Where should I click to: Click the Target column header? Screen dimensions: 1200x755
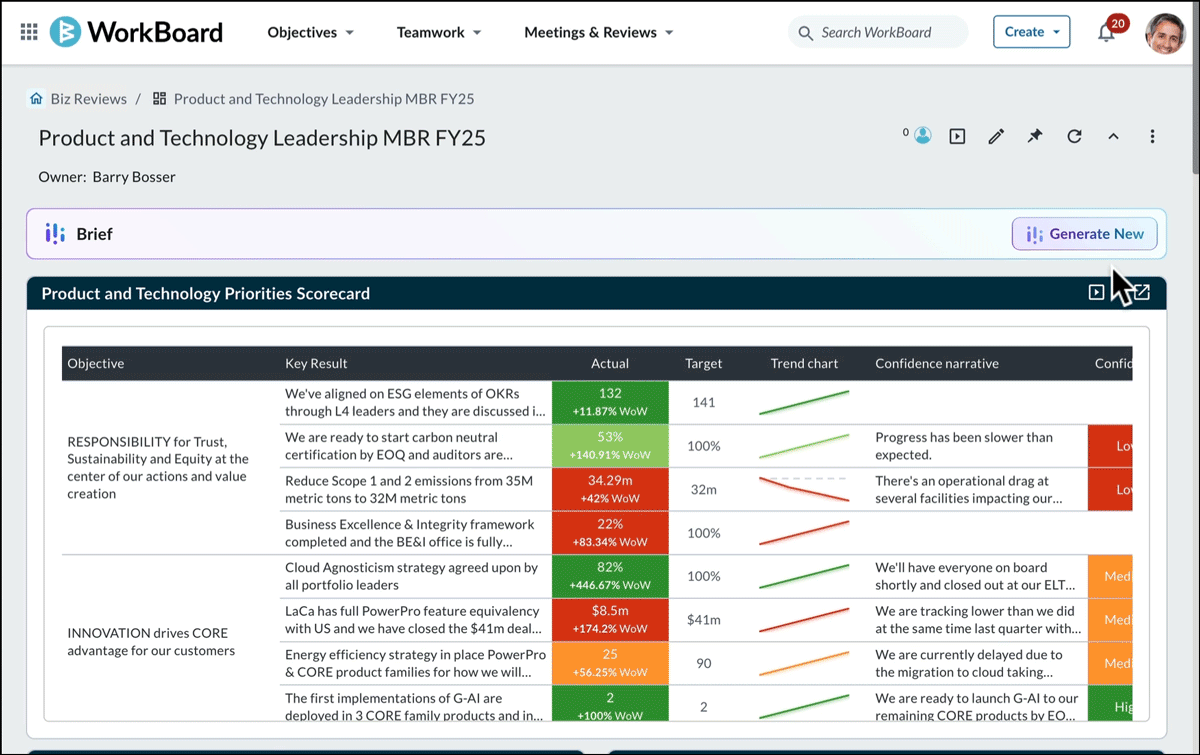[704, 363]
